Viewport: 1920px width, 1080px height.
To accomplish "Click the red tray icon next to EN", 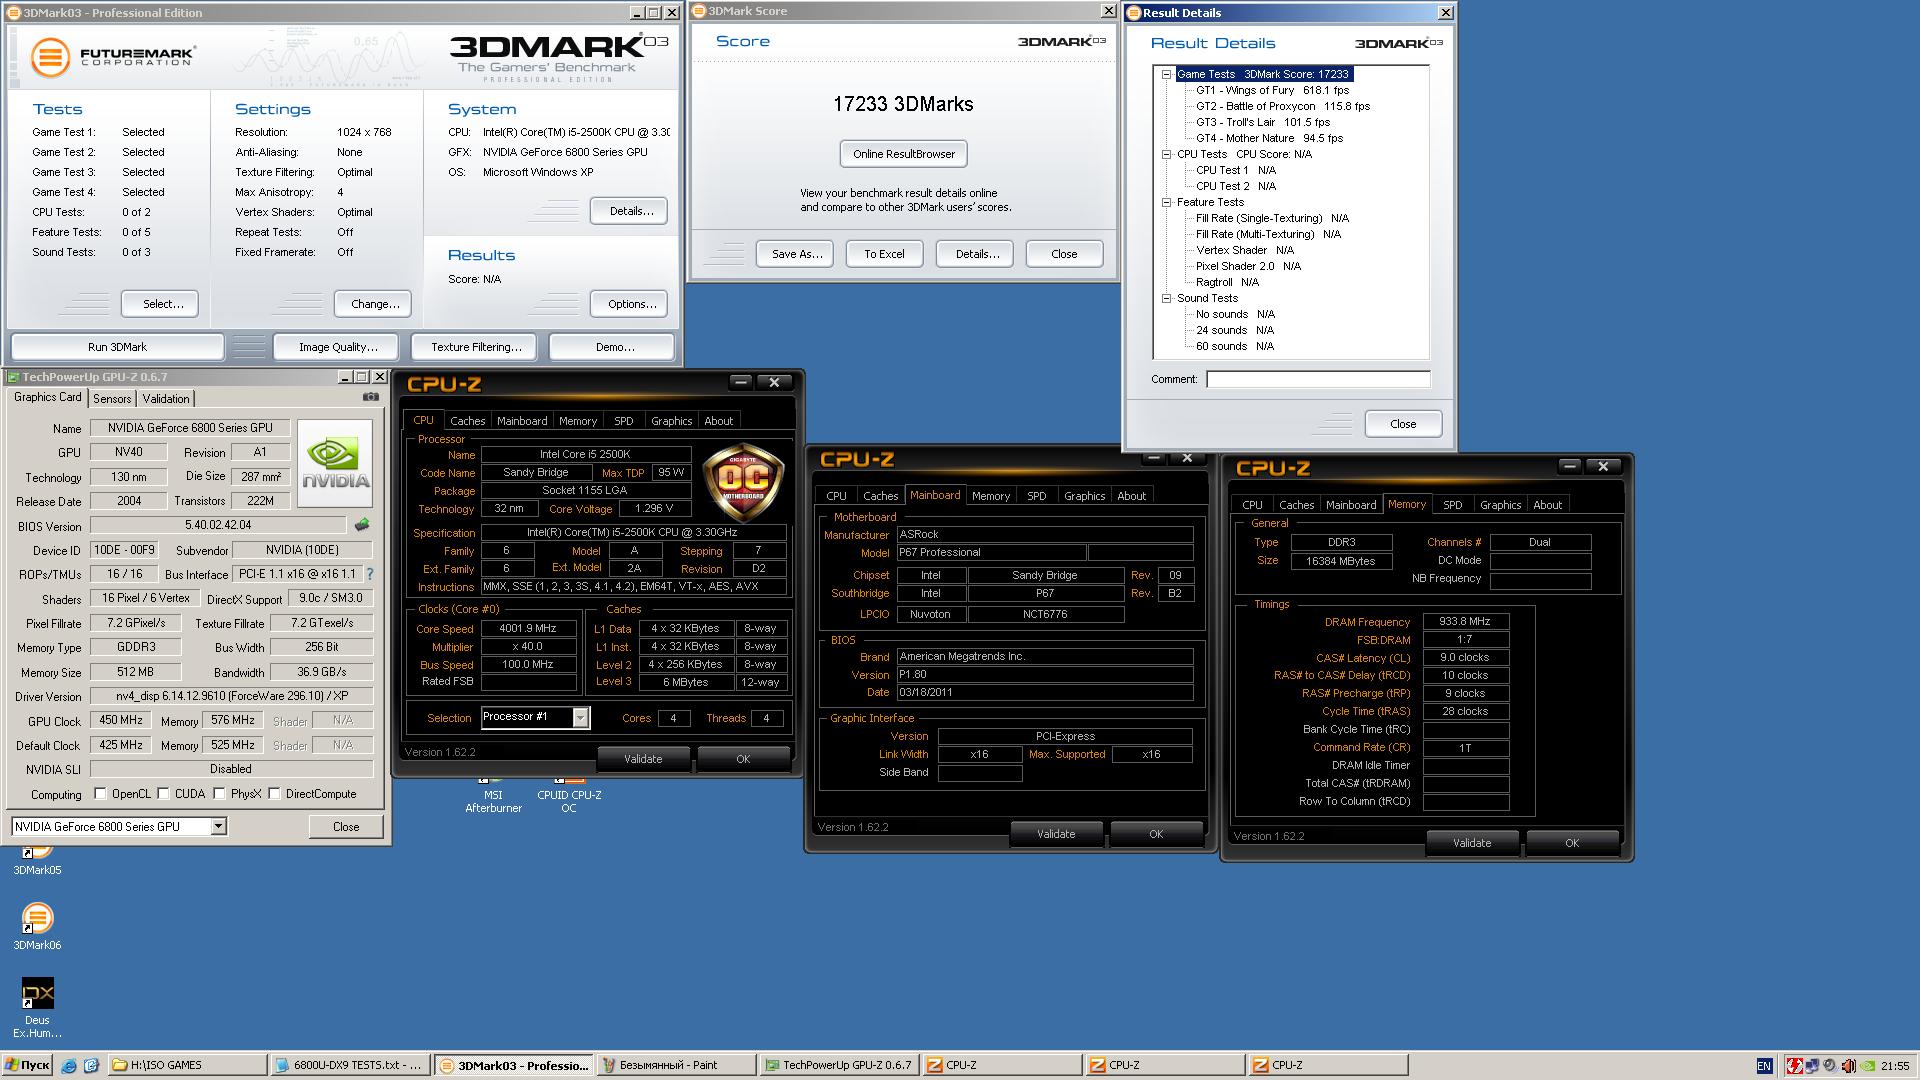I will point(1795,1066).
